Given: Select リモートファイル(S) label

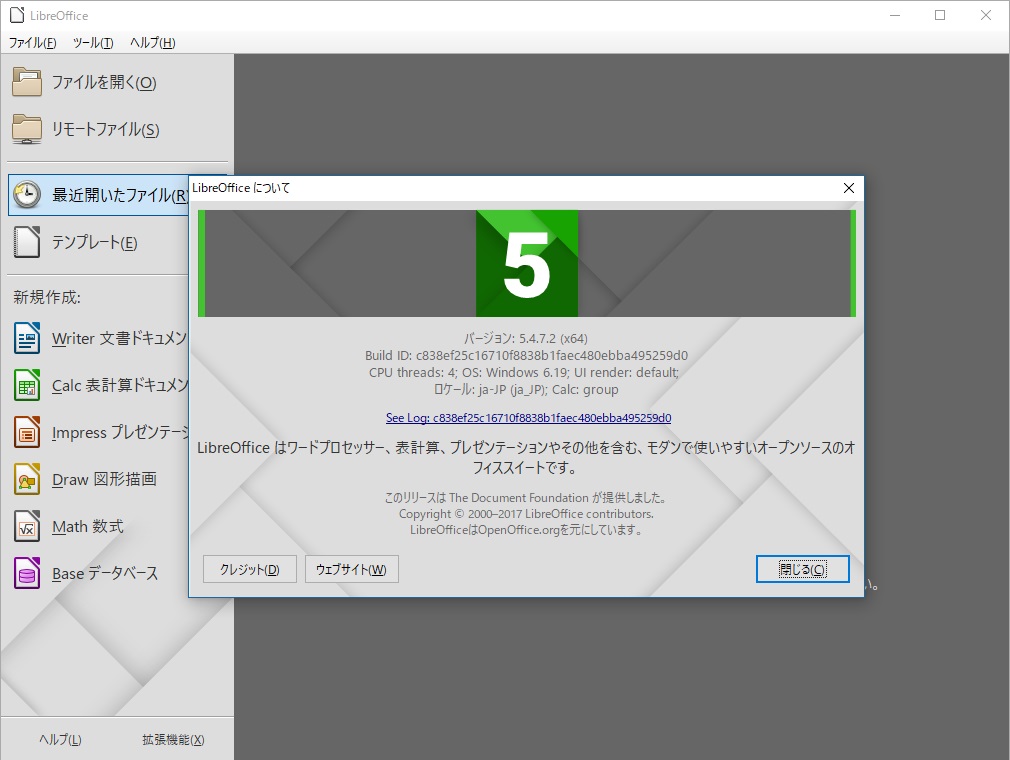Looking at the screenshot, I should pos(106,129).
